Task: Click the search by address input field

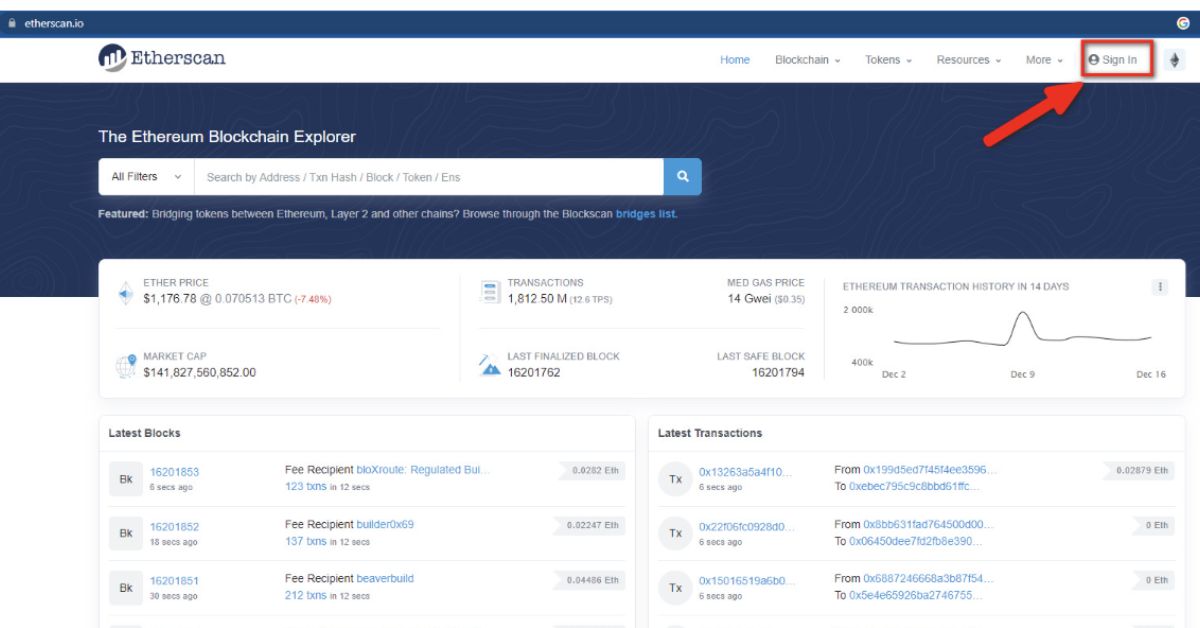Action: [430, 177]
